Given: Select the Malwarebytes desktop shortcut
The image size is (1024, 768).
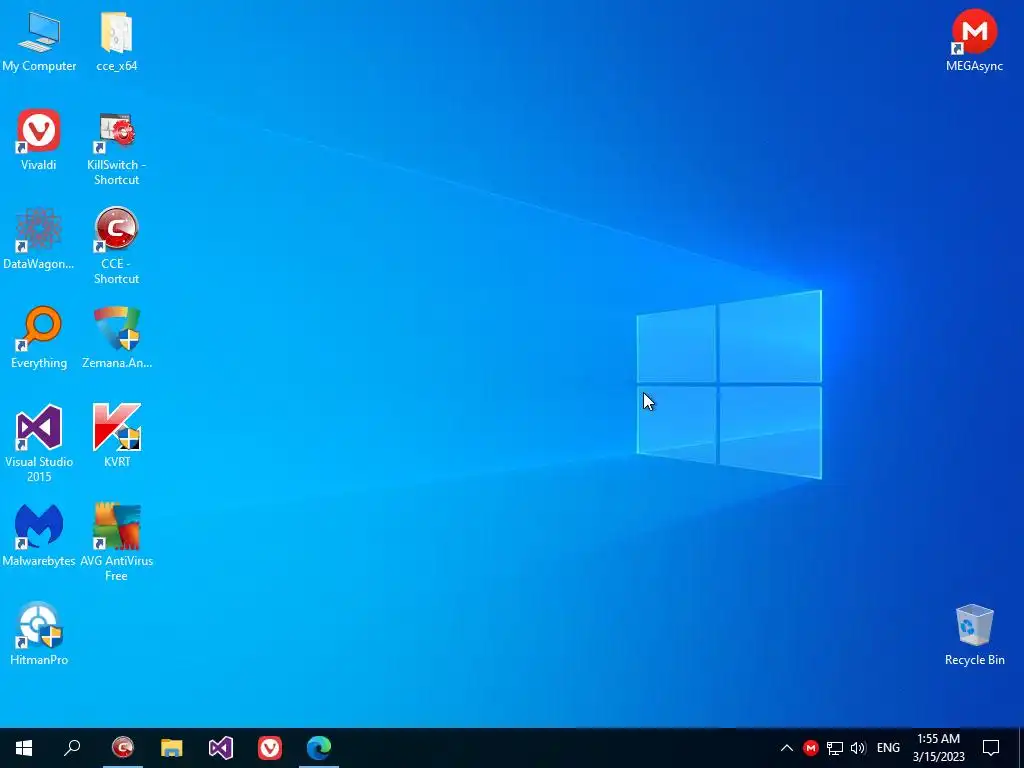Looking at the screenshot, I should 39,536.
